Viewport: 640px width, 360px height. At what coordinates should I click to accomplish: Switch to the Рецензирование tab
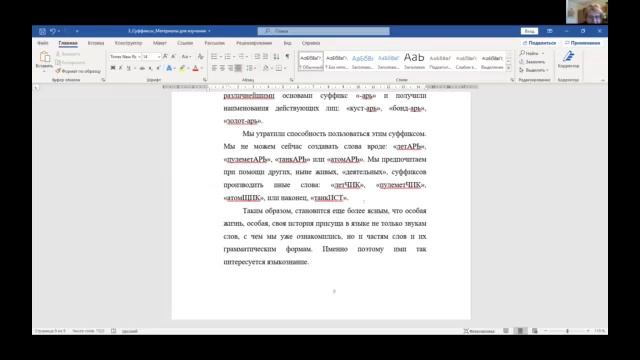tap(254, 43)
